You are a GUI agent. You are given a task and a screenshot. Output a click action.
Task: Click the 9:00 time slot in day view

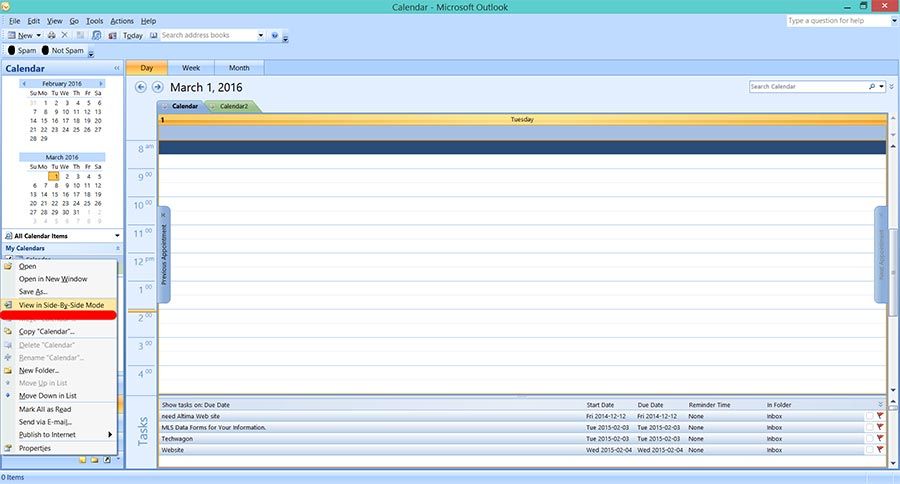pos(522,176)
